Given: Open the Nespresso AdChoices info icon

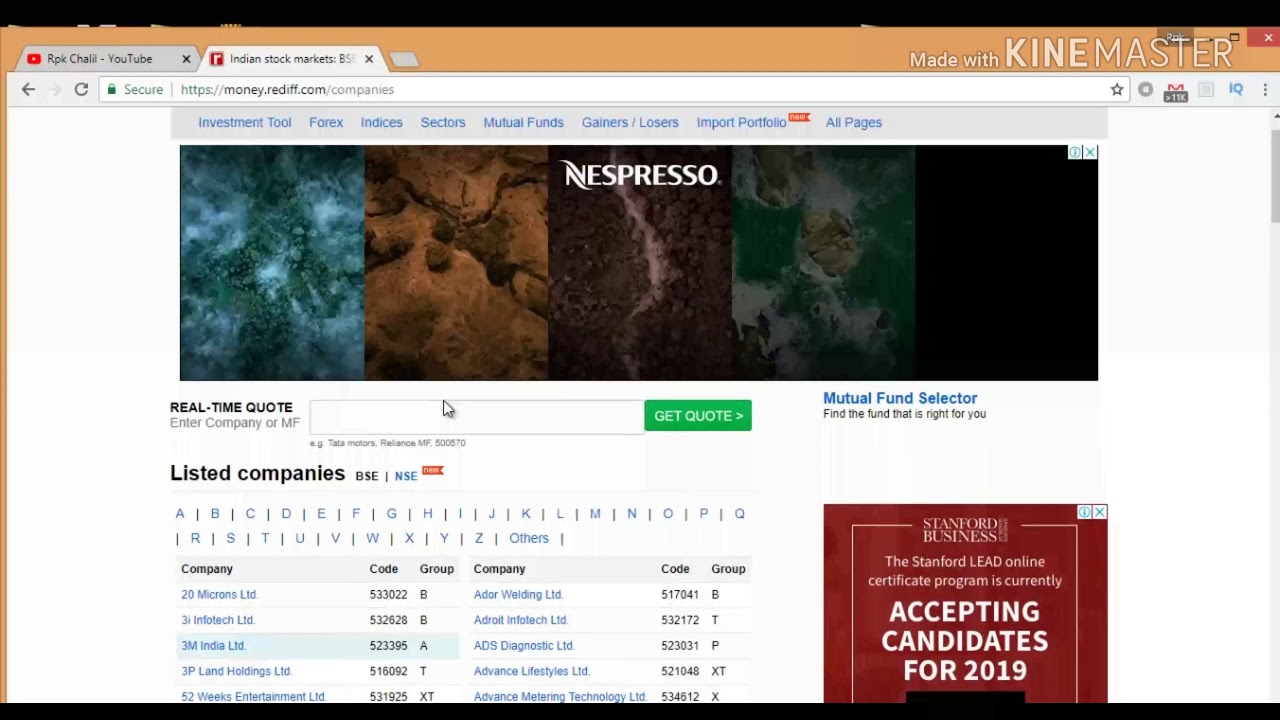Looking at the screenshot, I should (x=1075, y=152).
